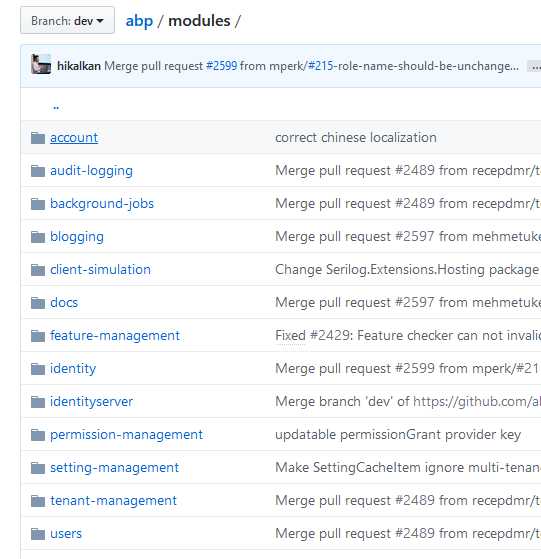541x559 pixels.
Task: Open the Branch: dev dropdown
Action: coord(67,21)
